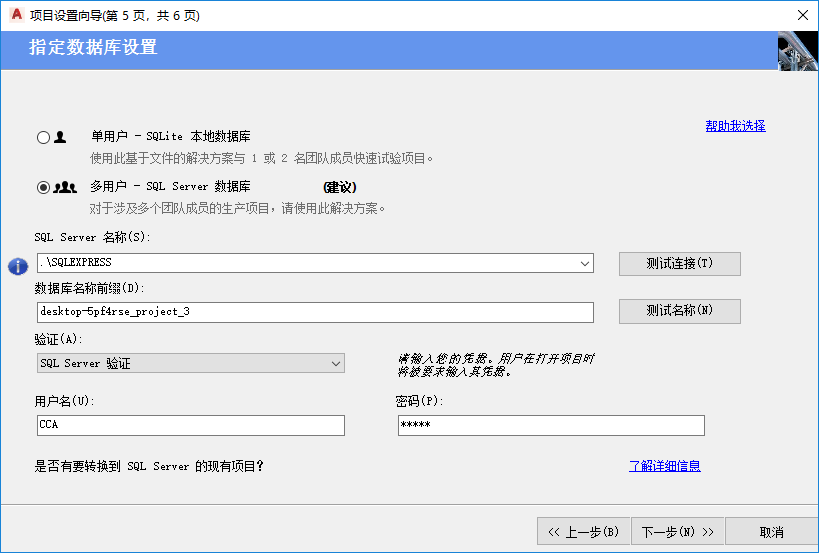The image size is (819, 553).
Task: Open the 帮助我选择 help link
Action: tap(735, 126)
